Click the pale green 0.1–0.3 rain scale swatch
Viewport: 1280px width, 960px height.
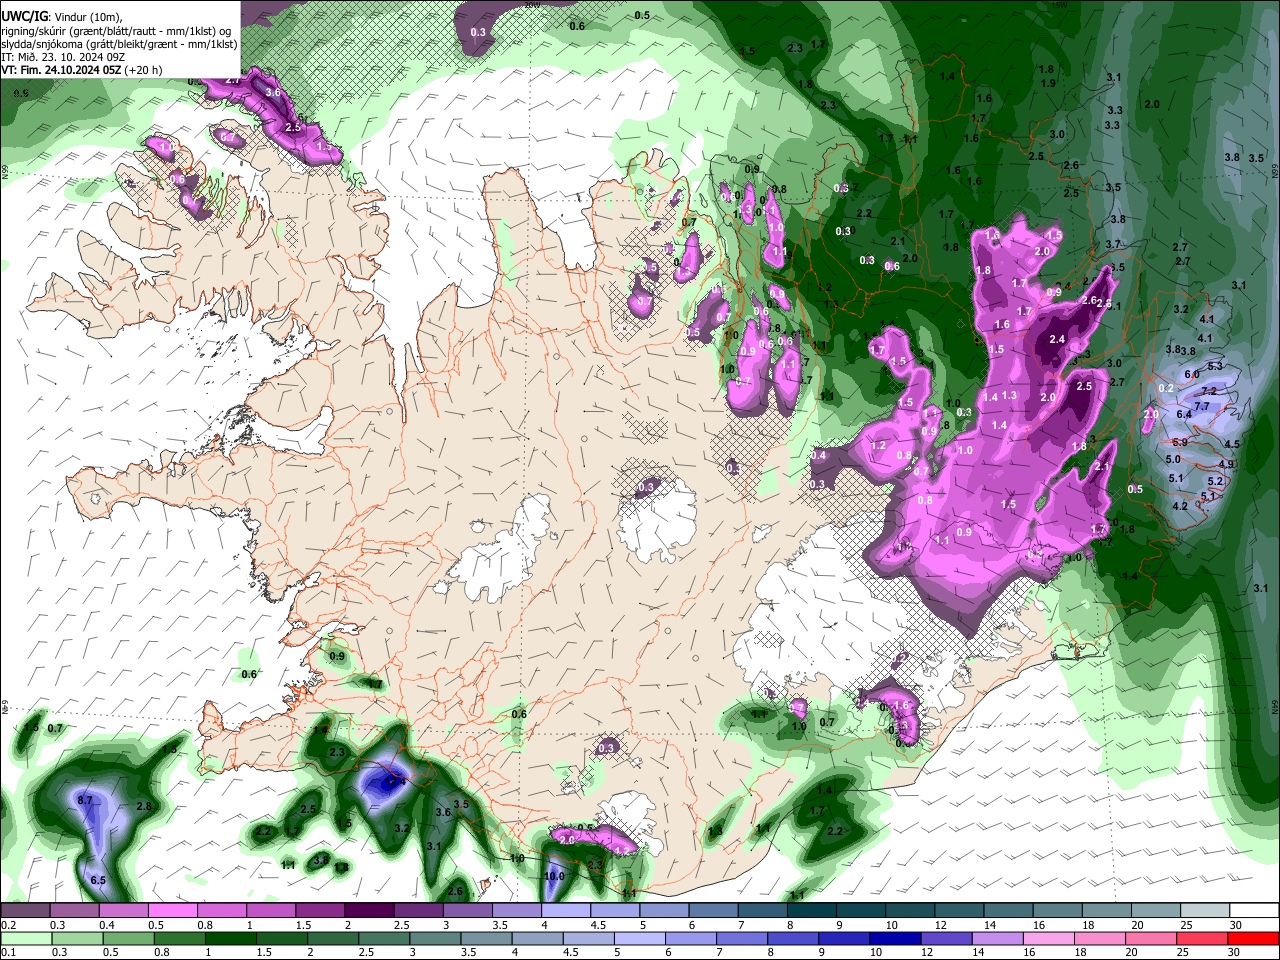26,939
